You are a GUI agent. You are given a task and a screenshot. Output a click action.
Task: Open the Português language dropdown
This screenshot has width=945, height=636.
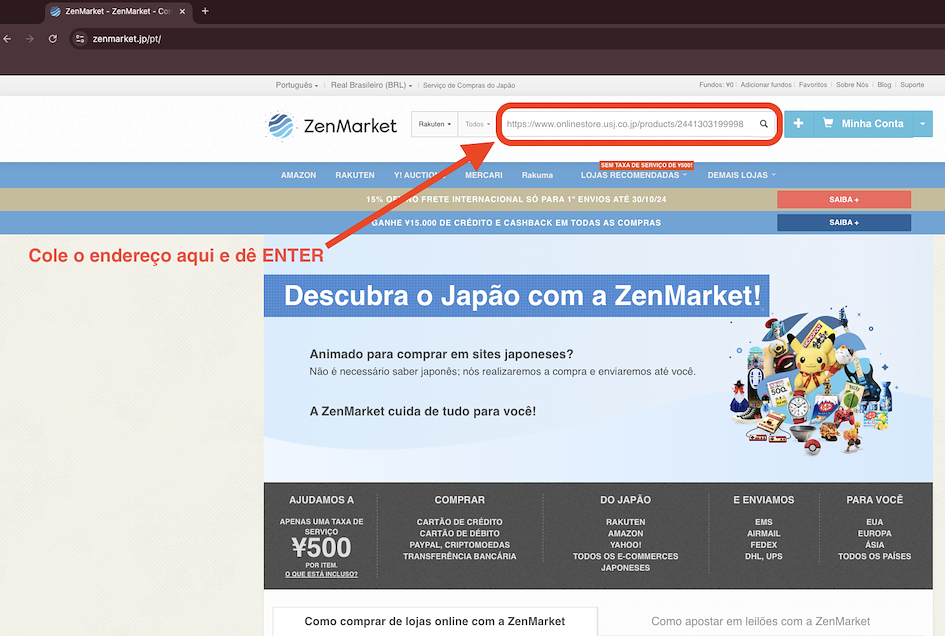click(x=297, y=85)
